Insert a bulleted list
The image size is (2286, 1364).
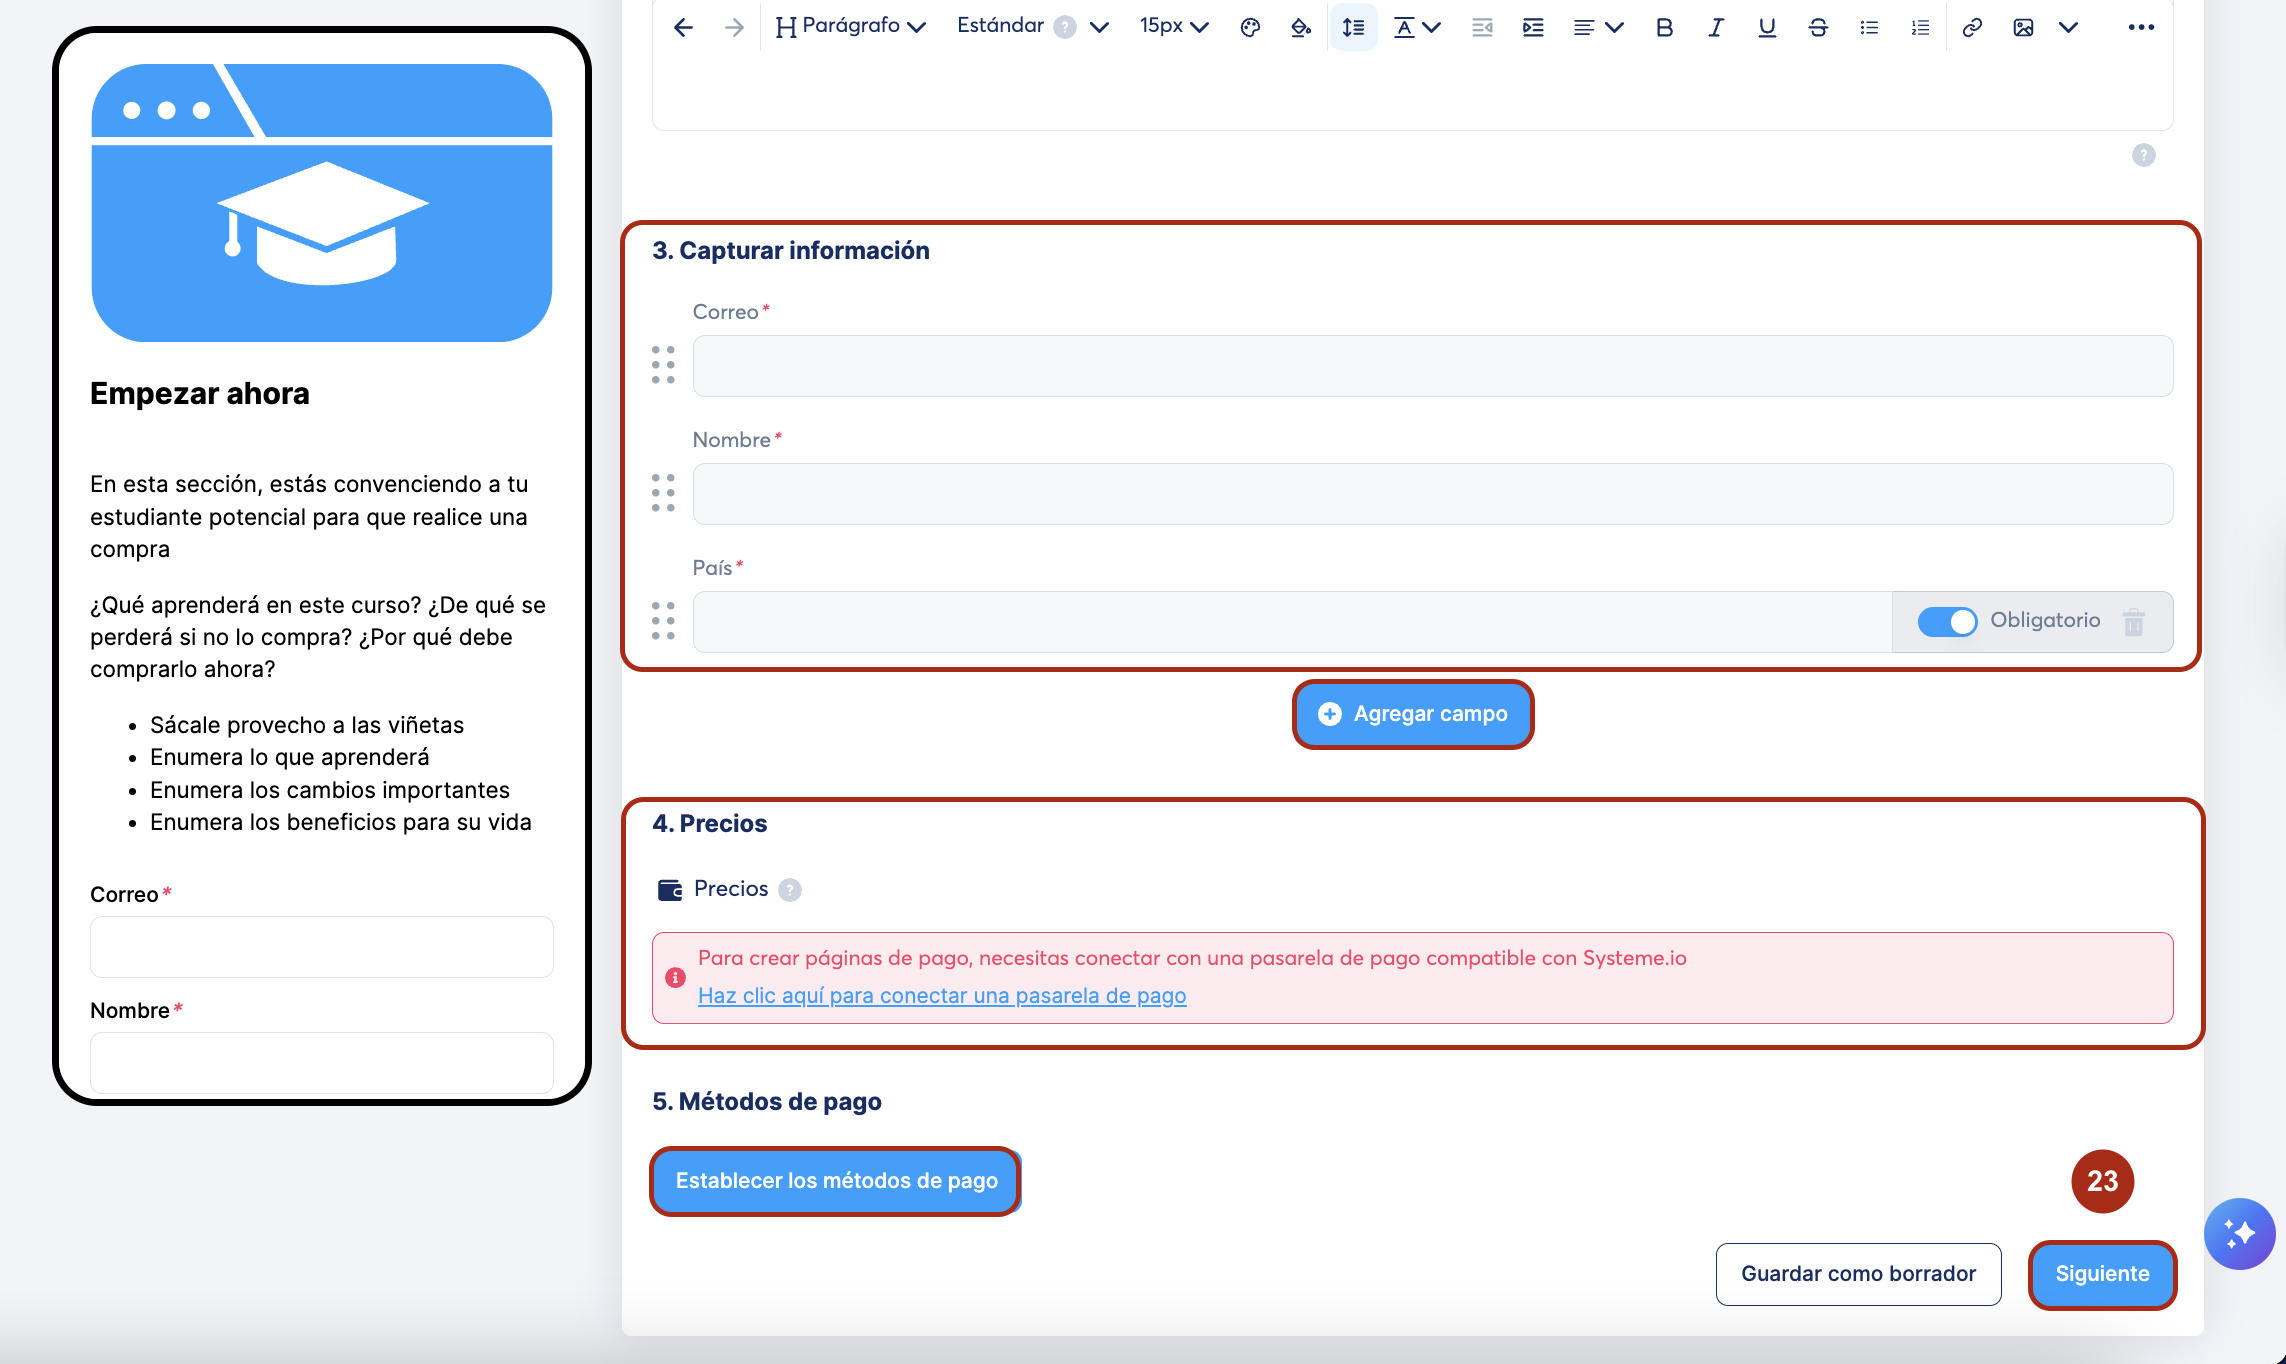point(1868,27)
